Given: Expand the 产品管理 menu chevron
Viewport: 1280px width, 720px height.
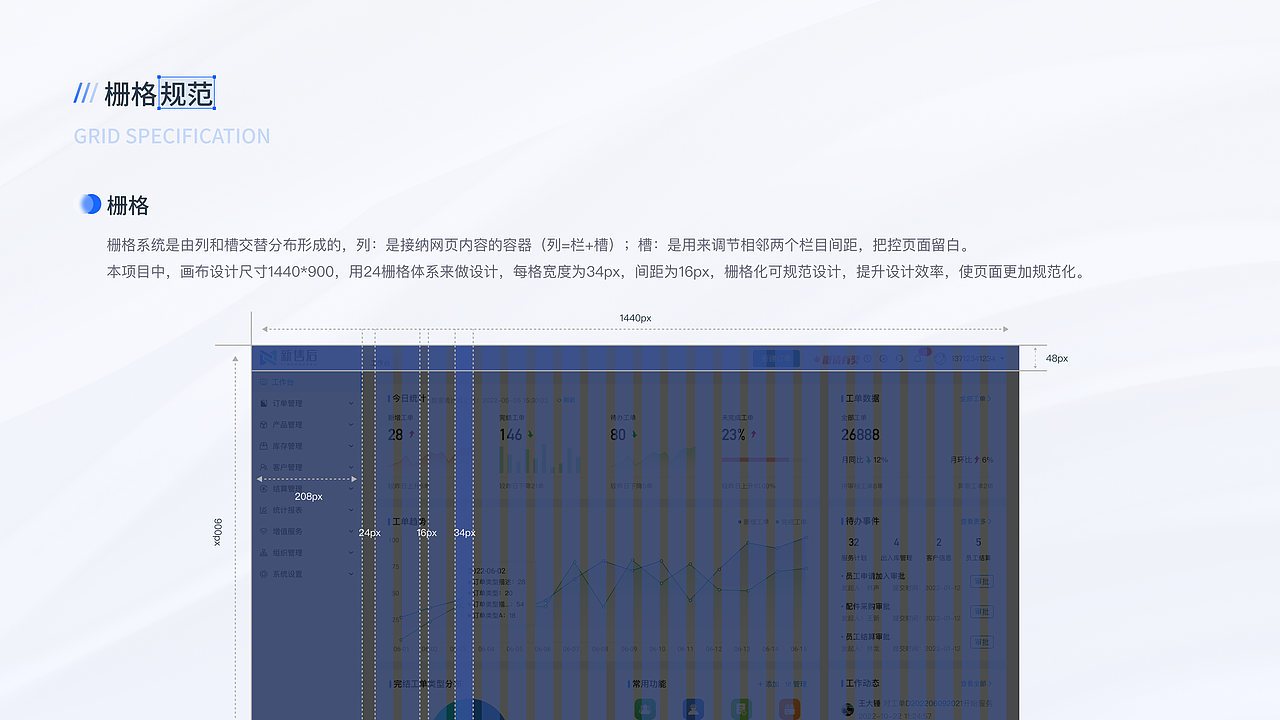Looking at the screenshot, I should click(x=351, y=425).
